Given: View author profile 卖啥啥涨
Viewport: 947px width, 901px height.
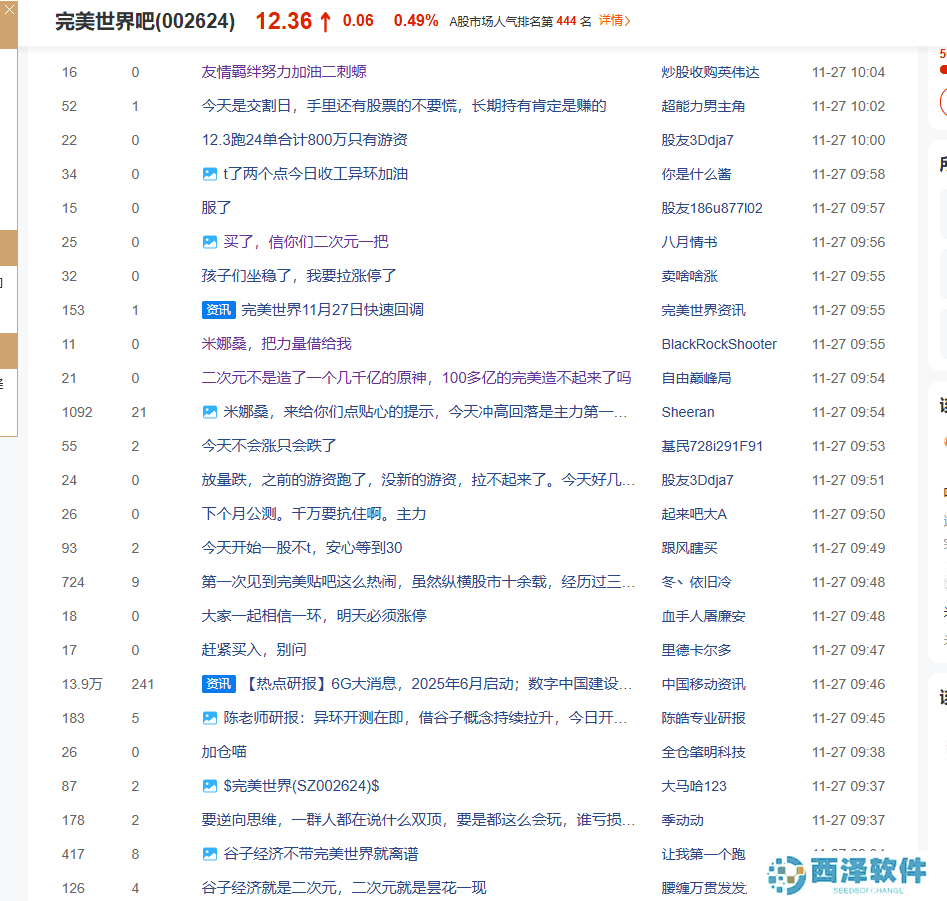Looking at the screenshot, I should click(x=689, y=276).
